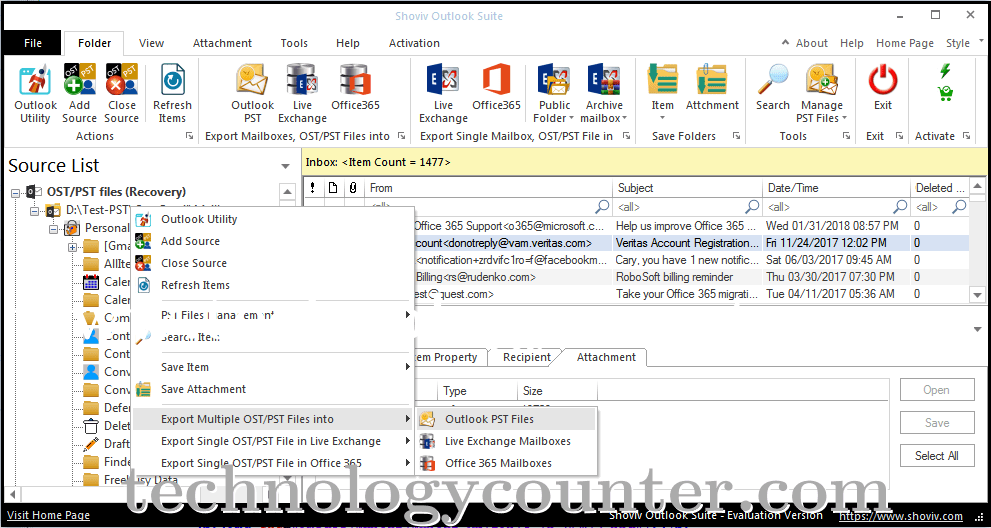Image resolution: width=991 pixels, height=528 pixels.
Task: Select Veritas Account Registration email row
Action: (636, 243)
